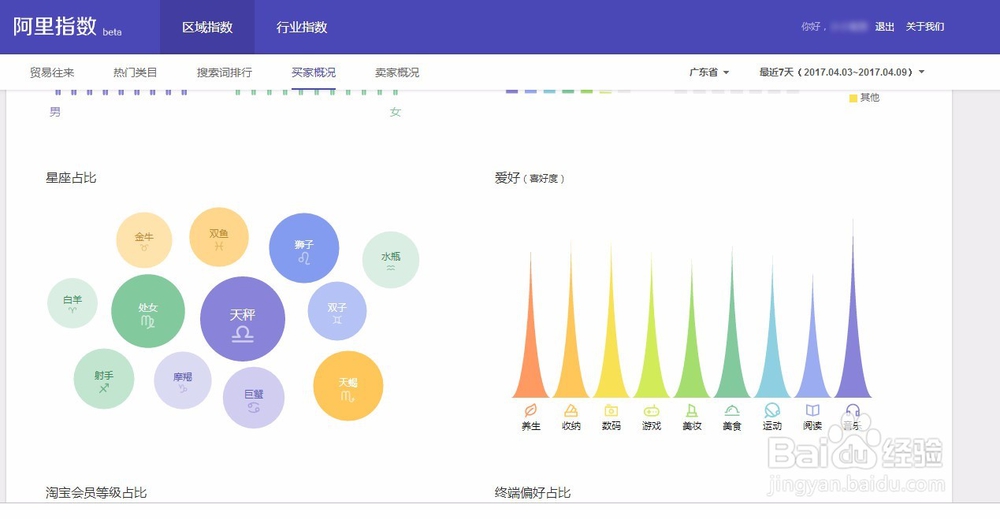The height and width of the screenshot is (519, 1000).
Task: Click the 收纳 storage icon
Action: pos(571,410)
